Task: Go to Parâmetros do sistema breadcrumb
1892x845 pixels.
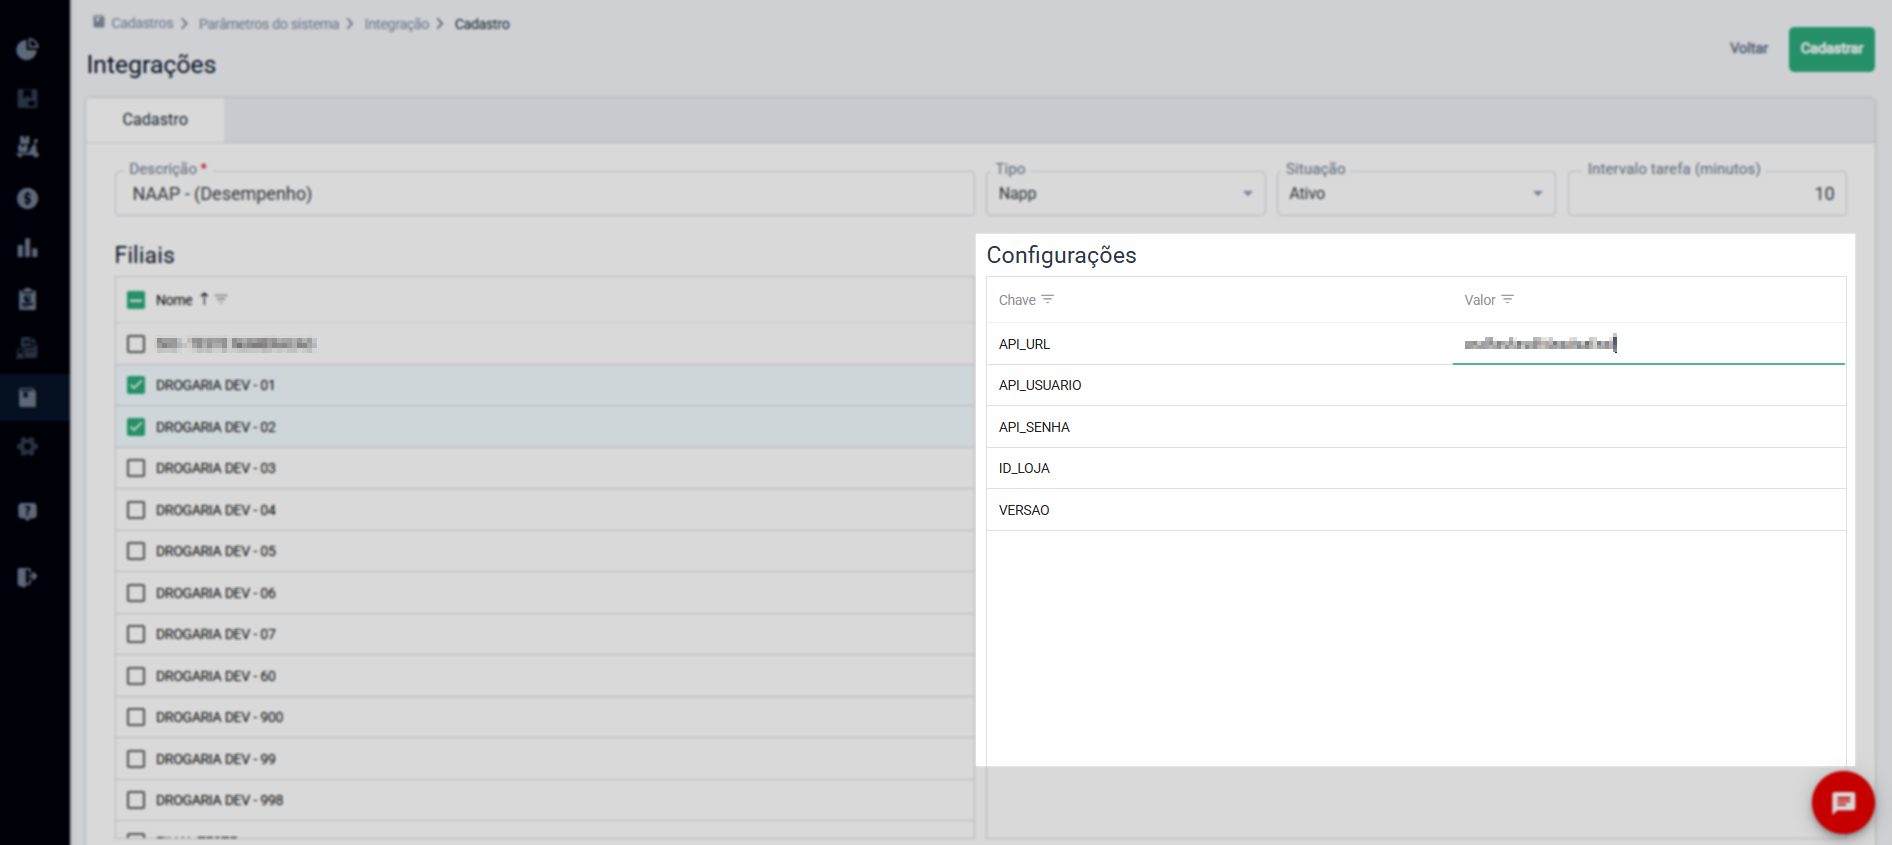Action: pyautogui.click(x=268, y=24)
